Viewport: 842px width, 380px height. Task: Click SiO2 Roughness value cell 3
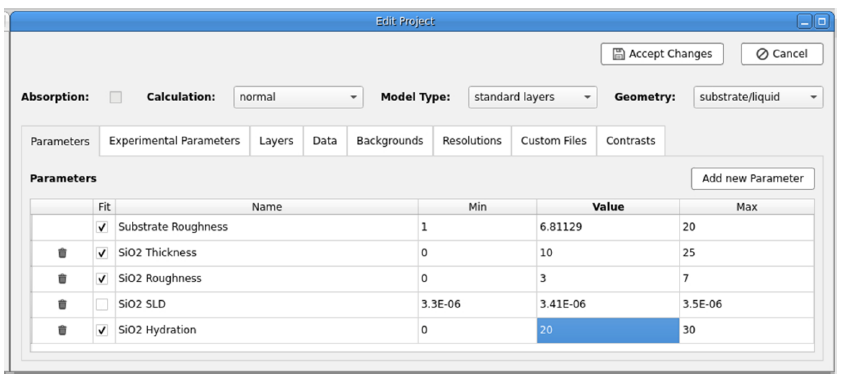click(608, 279)
